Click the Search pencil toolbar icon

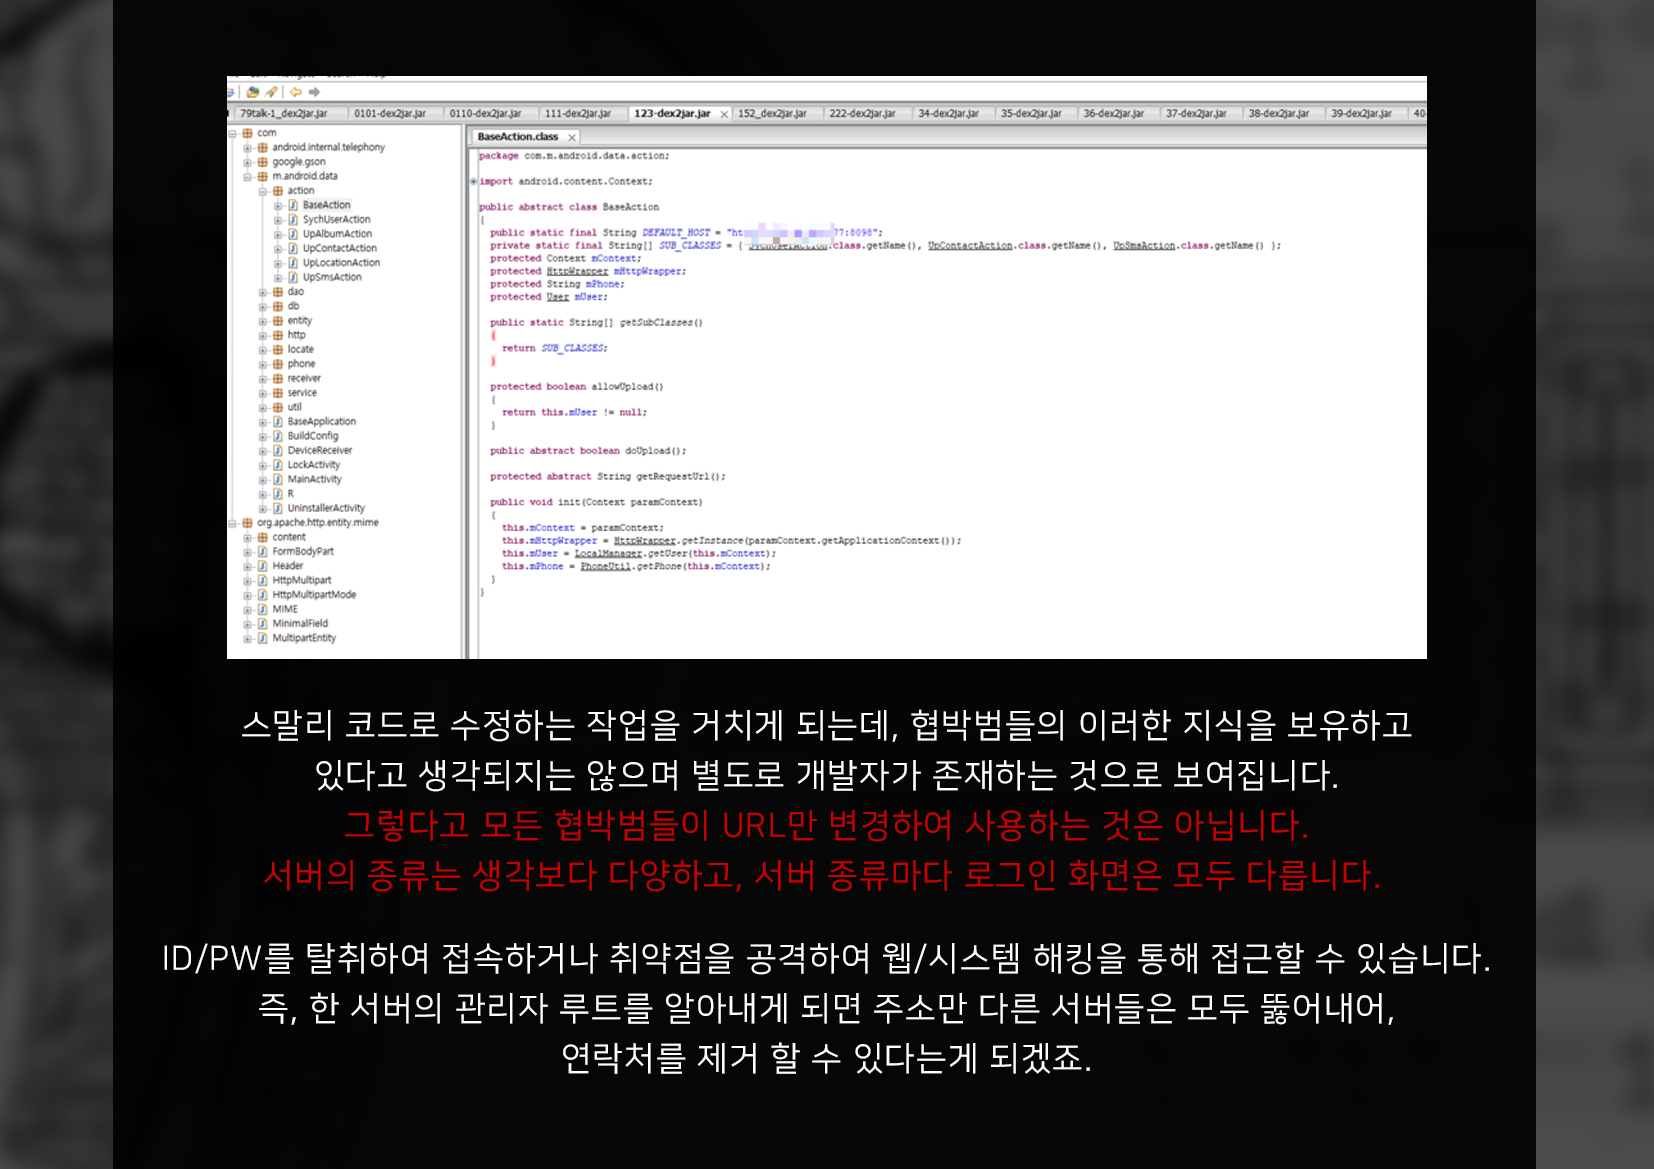[271, 92]
